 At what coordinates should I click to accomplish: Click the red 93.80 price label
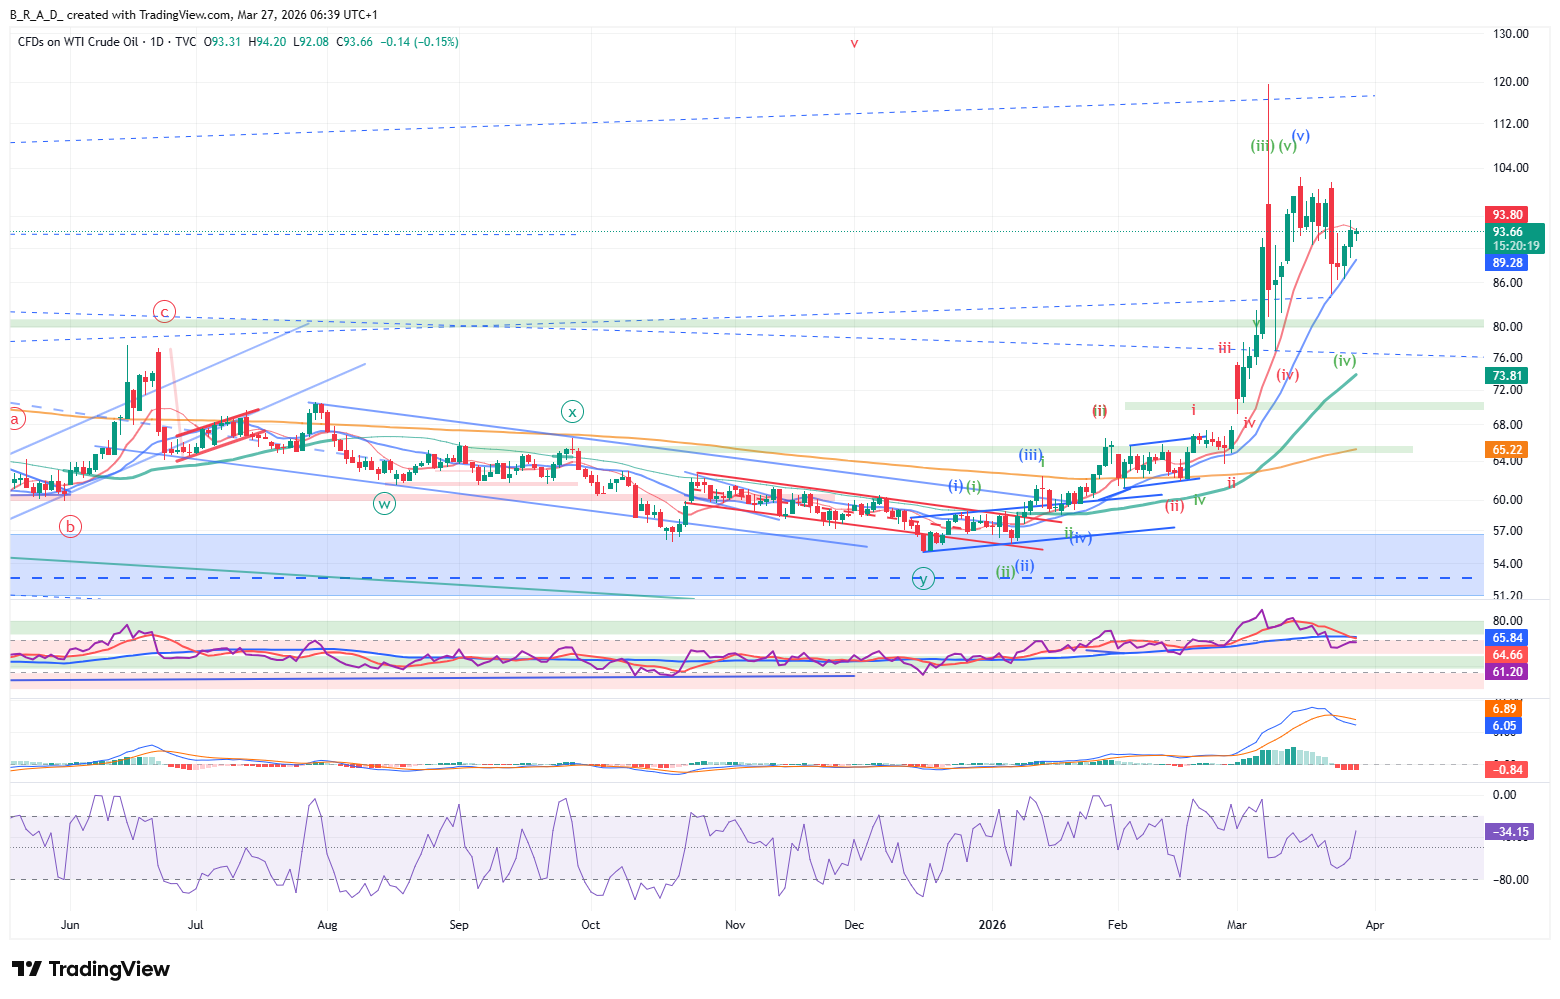pyautogui.click(x=1507, y=215)
